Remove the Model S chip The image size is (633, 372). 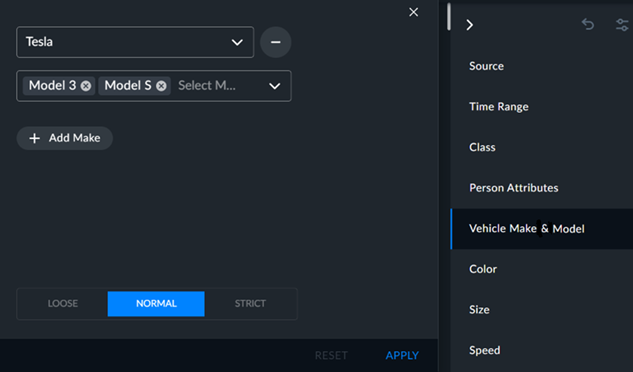pyautogui.click(x=161, y=86)
